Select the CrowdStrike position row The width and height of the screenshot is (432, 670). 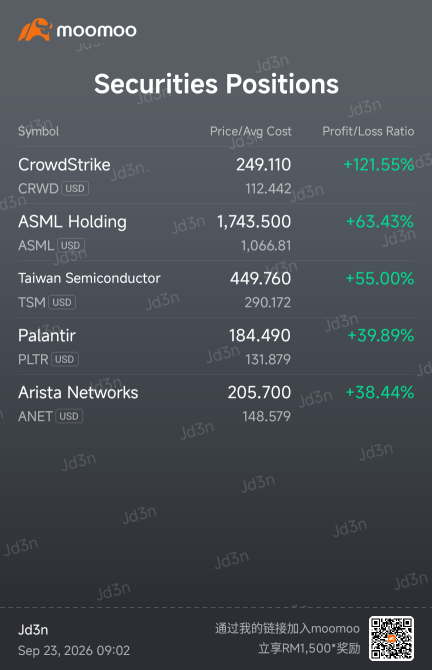tap(216, 175)
